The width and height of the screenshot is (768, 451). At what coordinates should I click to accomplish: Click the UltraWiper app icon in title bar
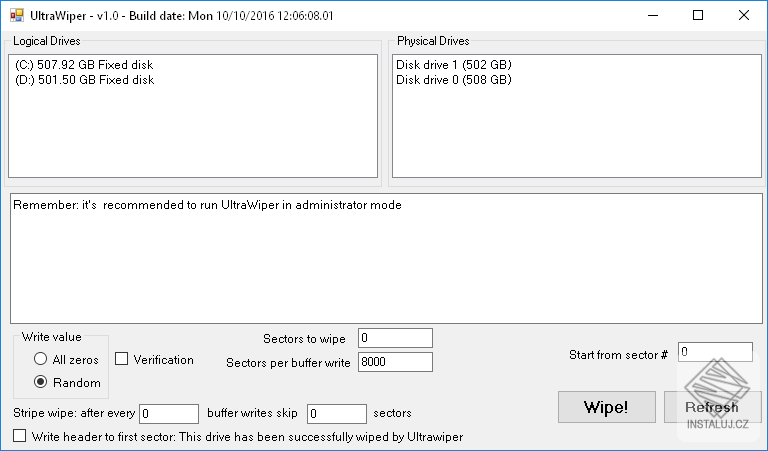point(17,15)
